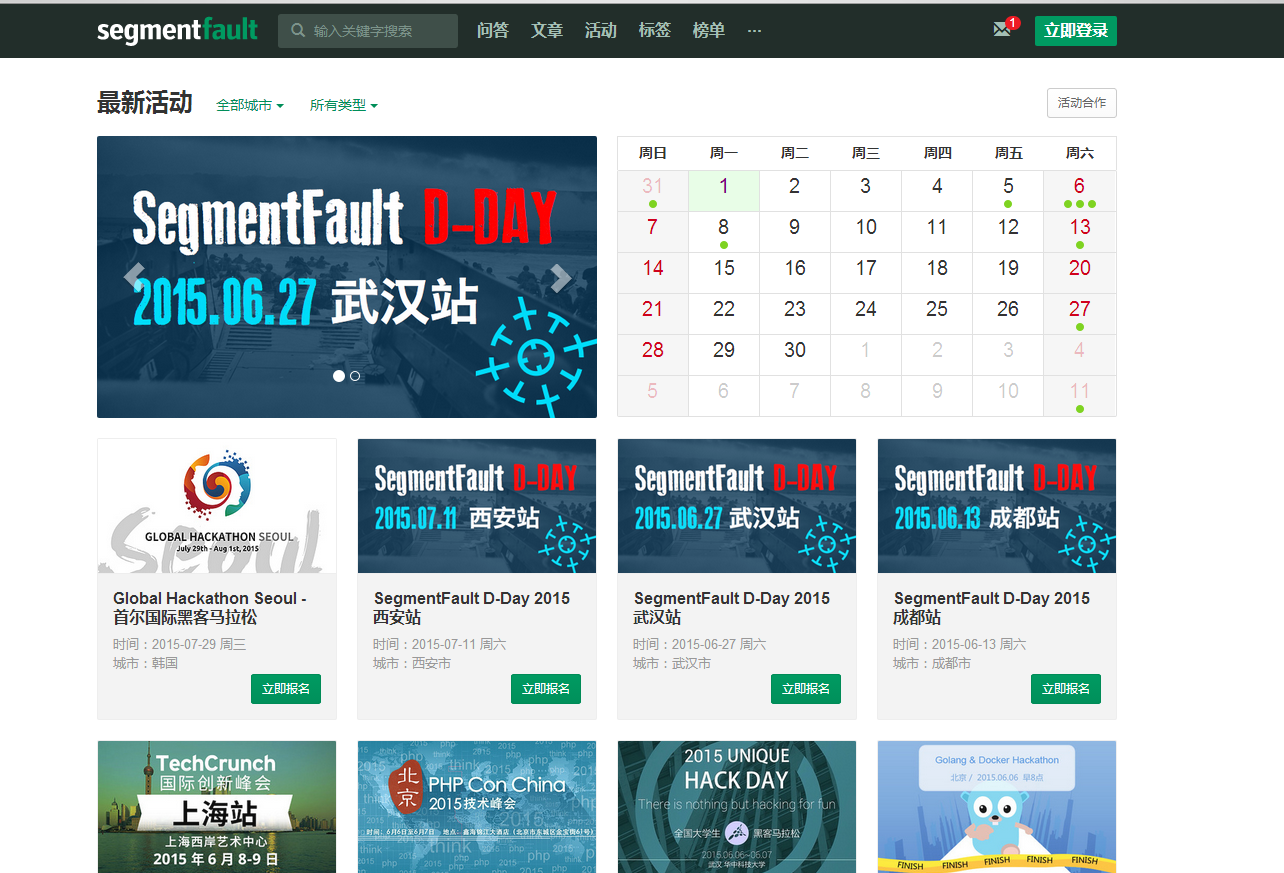Open the 2015 Unique Hack Day image
The image size is (1284, 873).
pyautogui.click(x=737, y=807)
